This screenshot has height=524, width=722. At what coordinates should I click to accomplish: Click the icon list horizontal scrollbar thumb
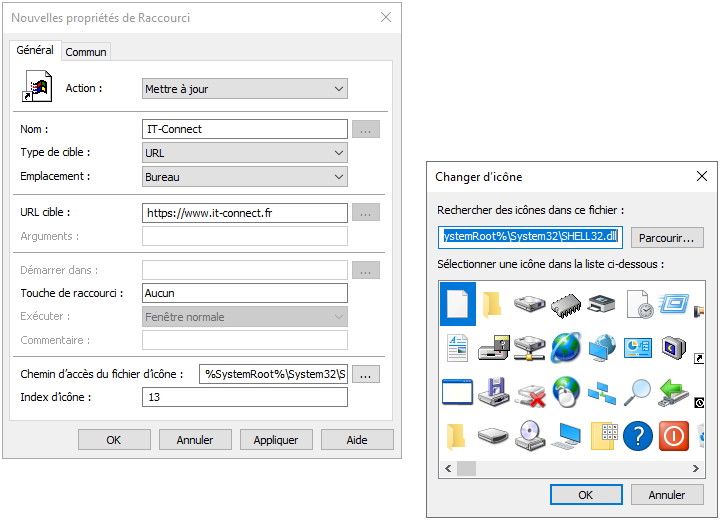(466, 469)
